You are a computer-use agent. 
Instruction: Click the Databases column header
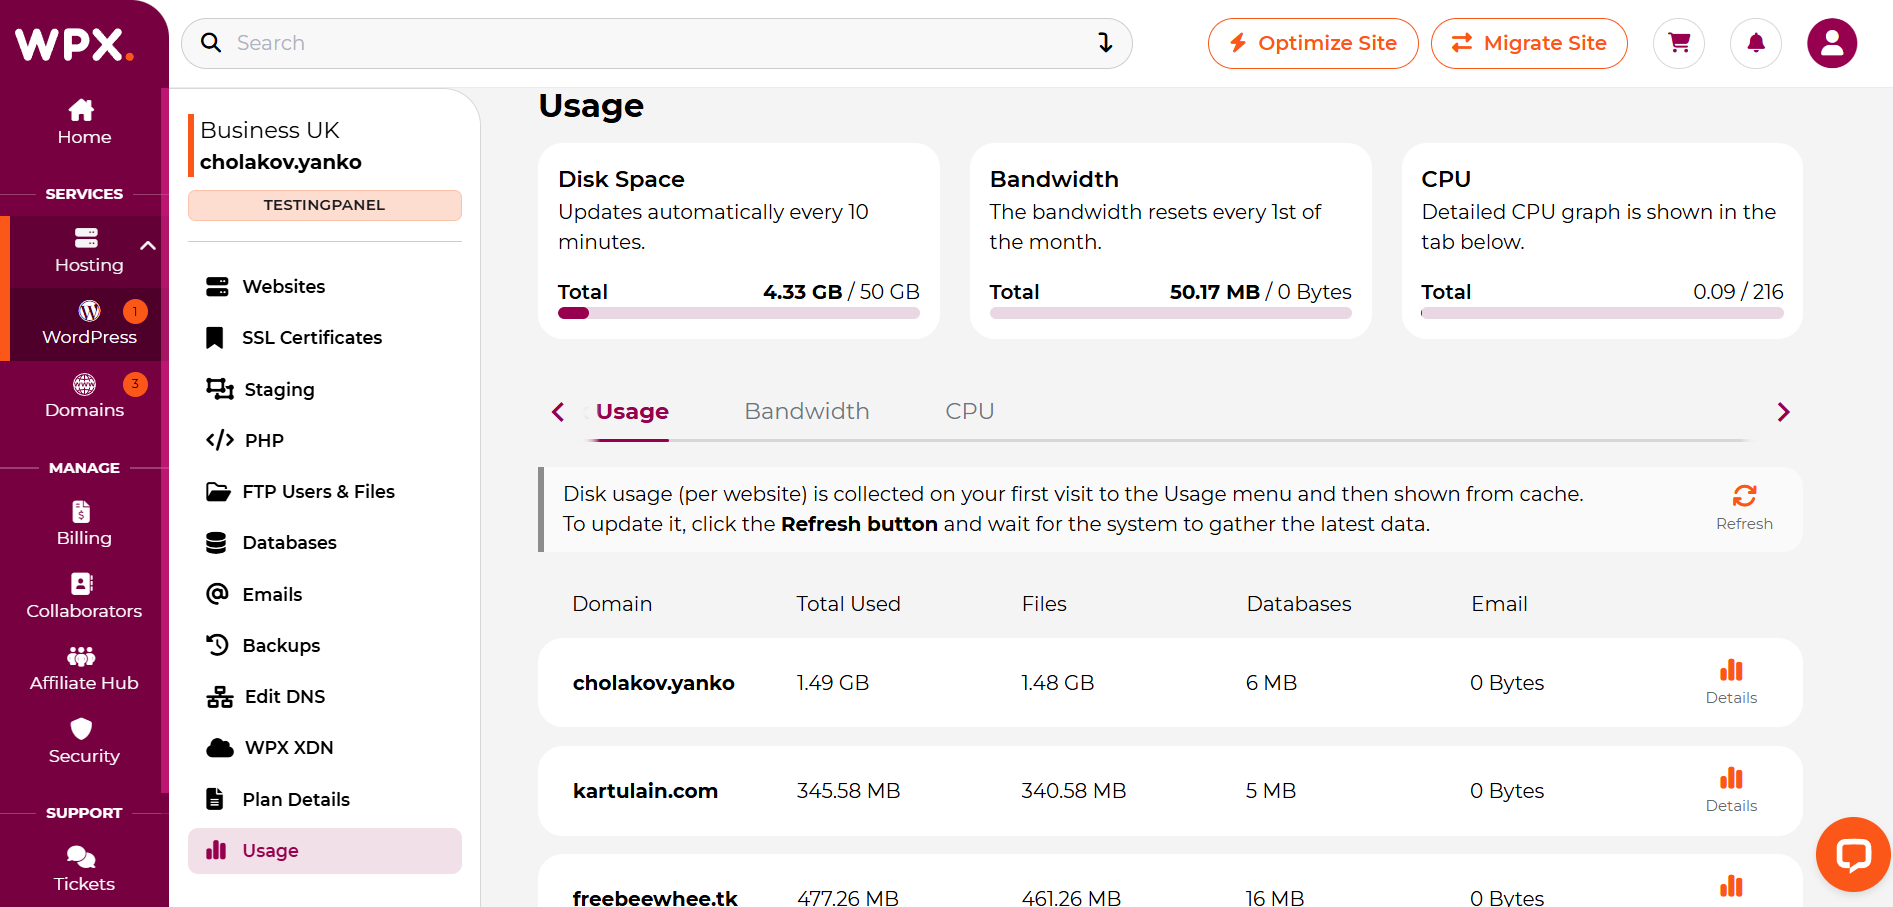(x=1299, y=604)
